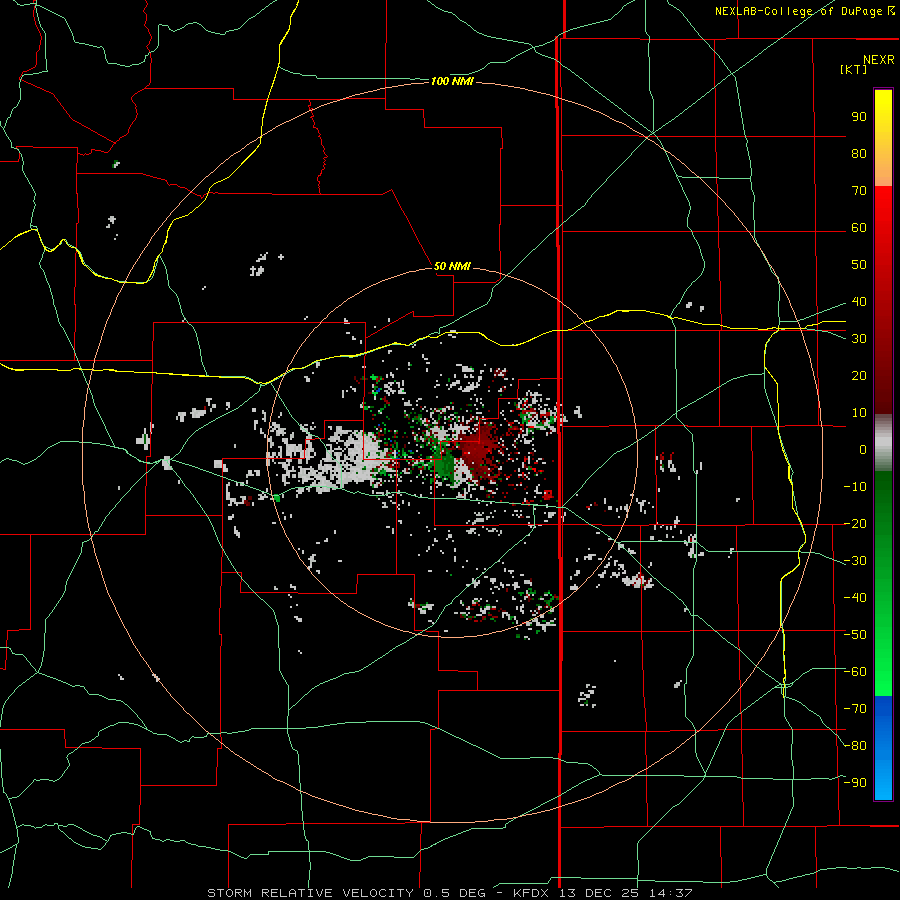Click the 40 value on the velocity scale
Screen dimensions: 900x900
click(x=859, y=301)
